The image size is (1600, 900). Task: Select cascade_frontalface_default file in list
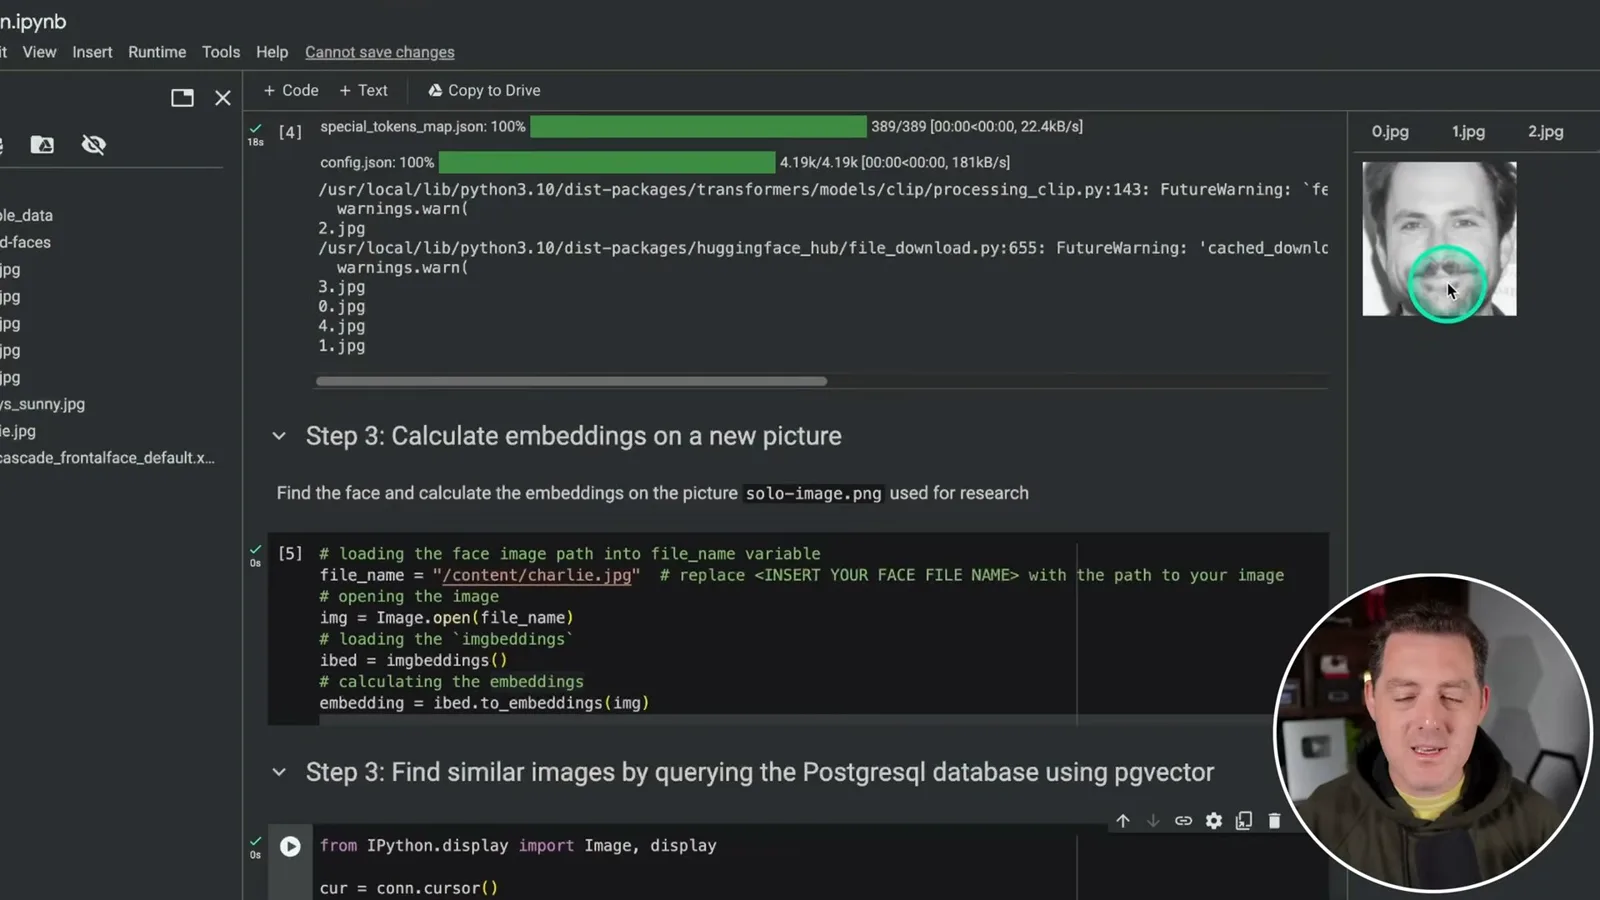(x=107, y=458)
